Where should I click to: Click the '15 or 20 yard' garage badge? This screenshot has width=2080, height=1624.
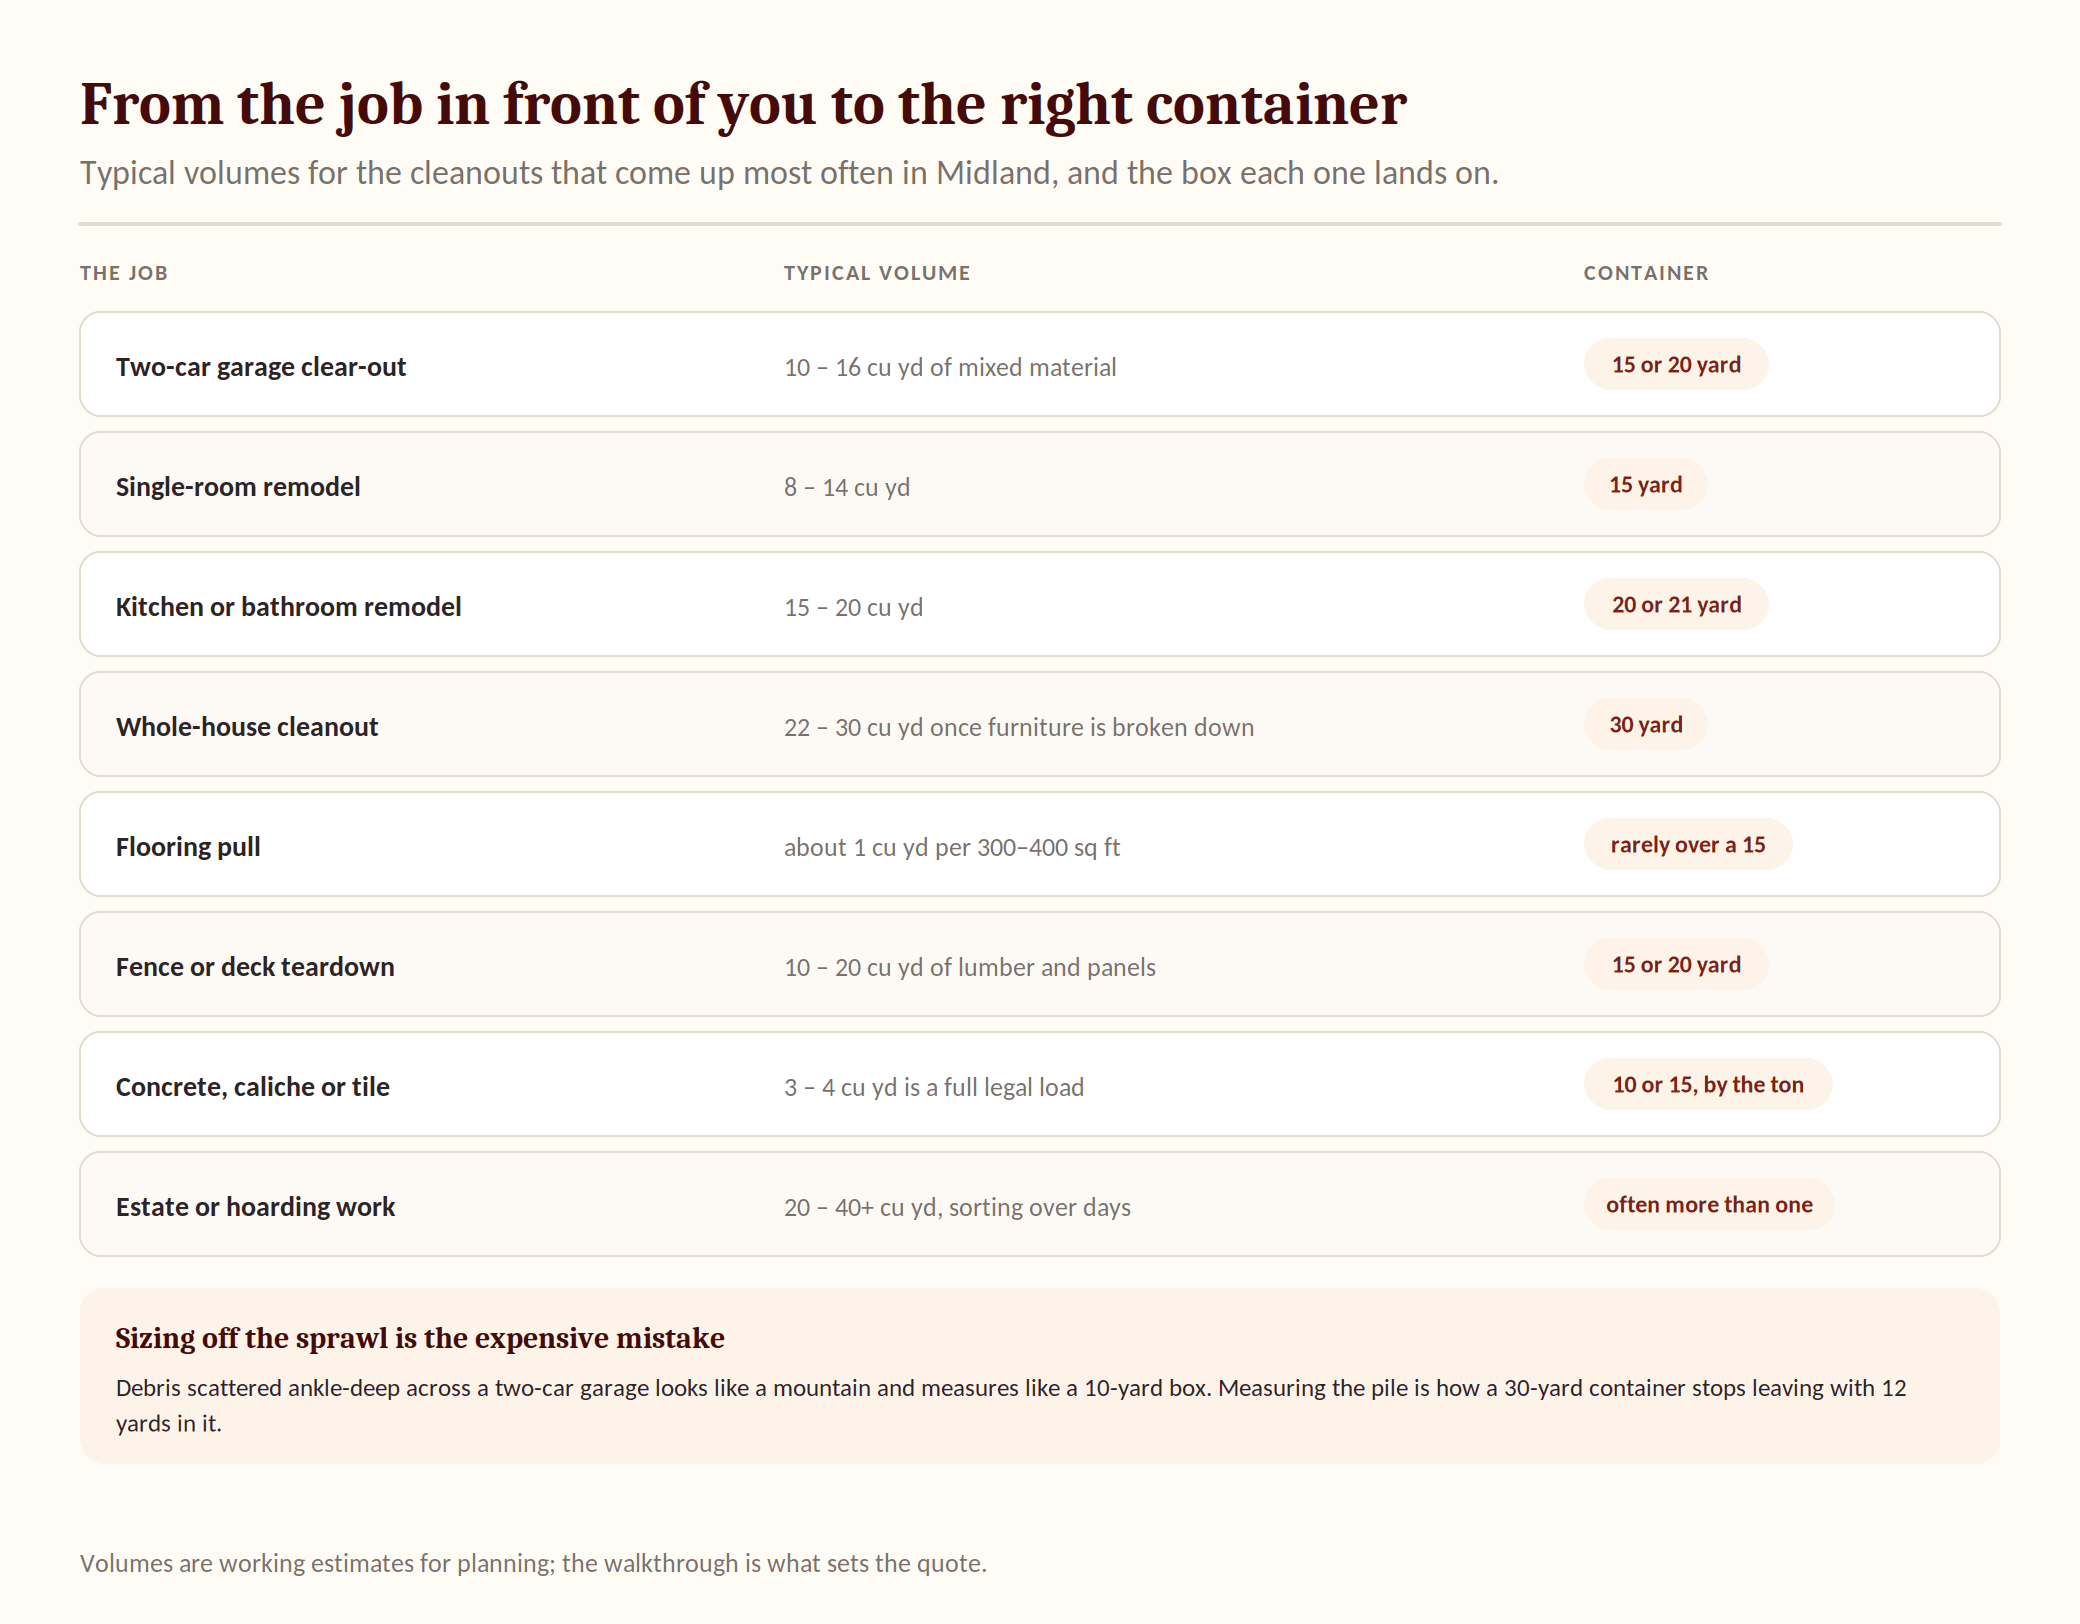click(1676, 364)
